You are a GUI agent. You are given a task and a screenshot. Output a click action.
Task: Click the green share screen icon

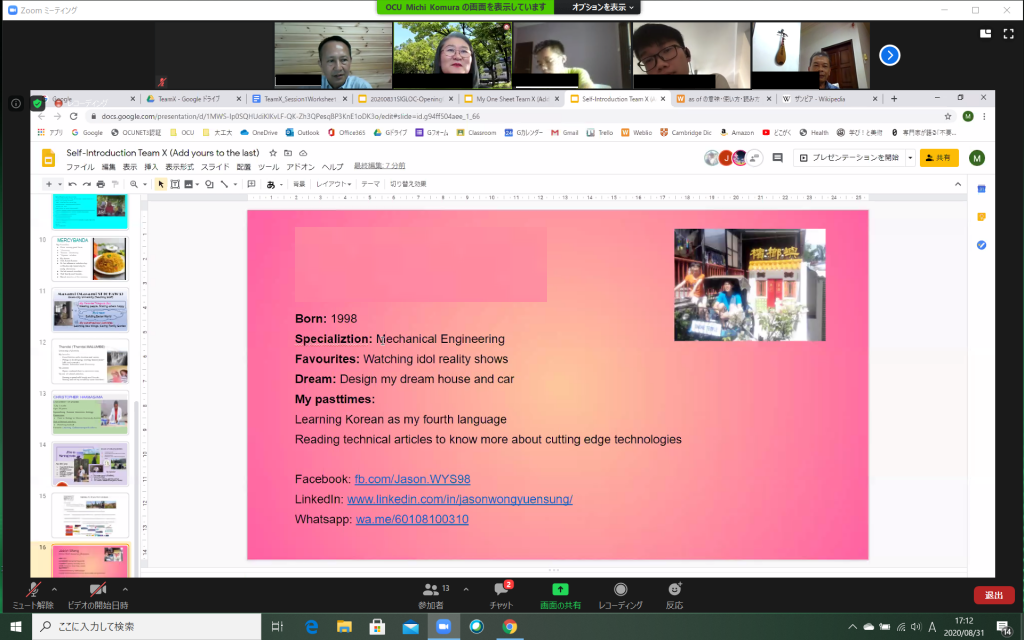[x=560, y=590]
